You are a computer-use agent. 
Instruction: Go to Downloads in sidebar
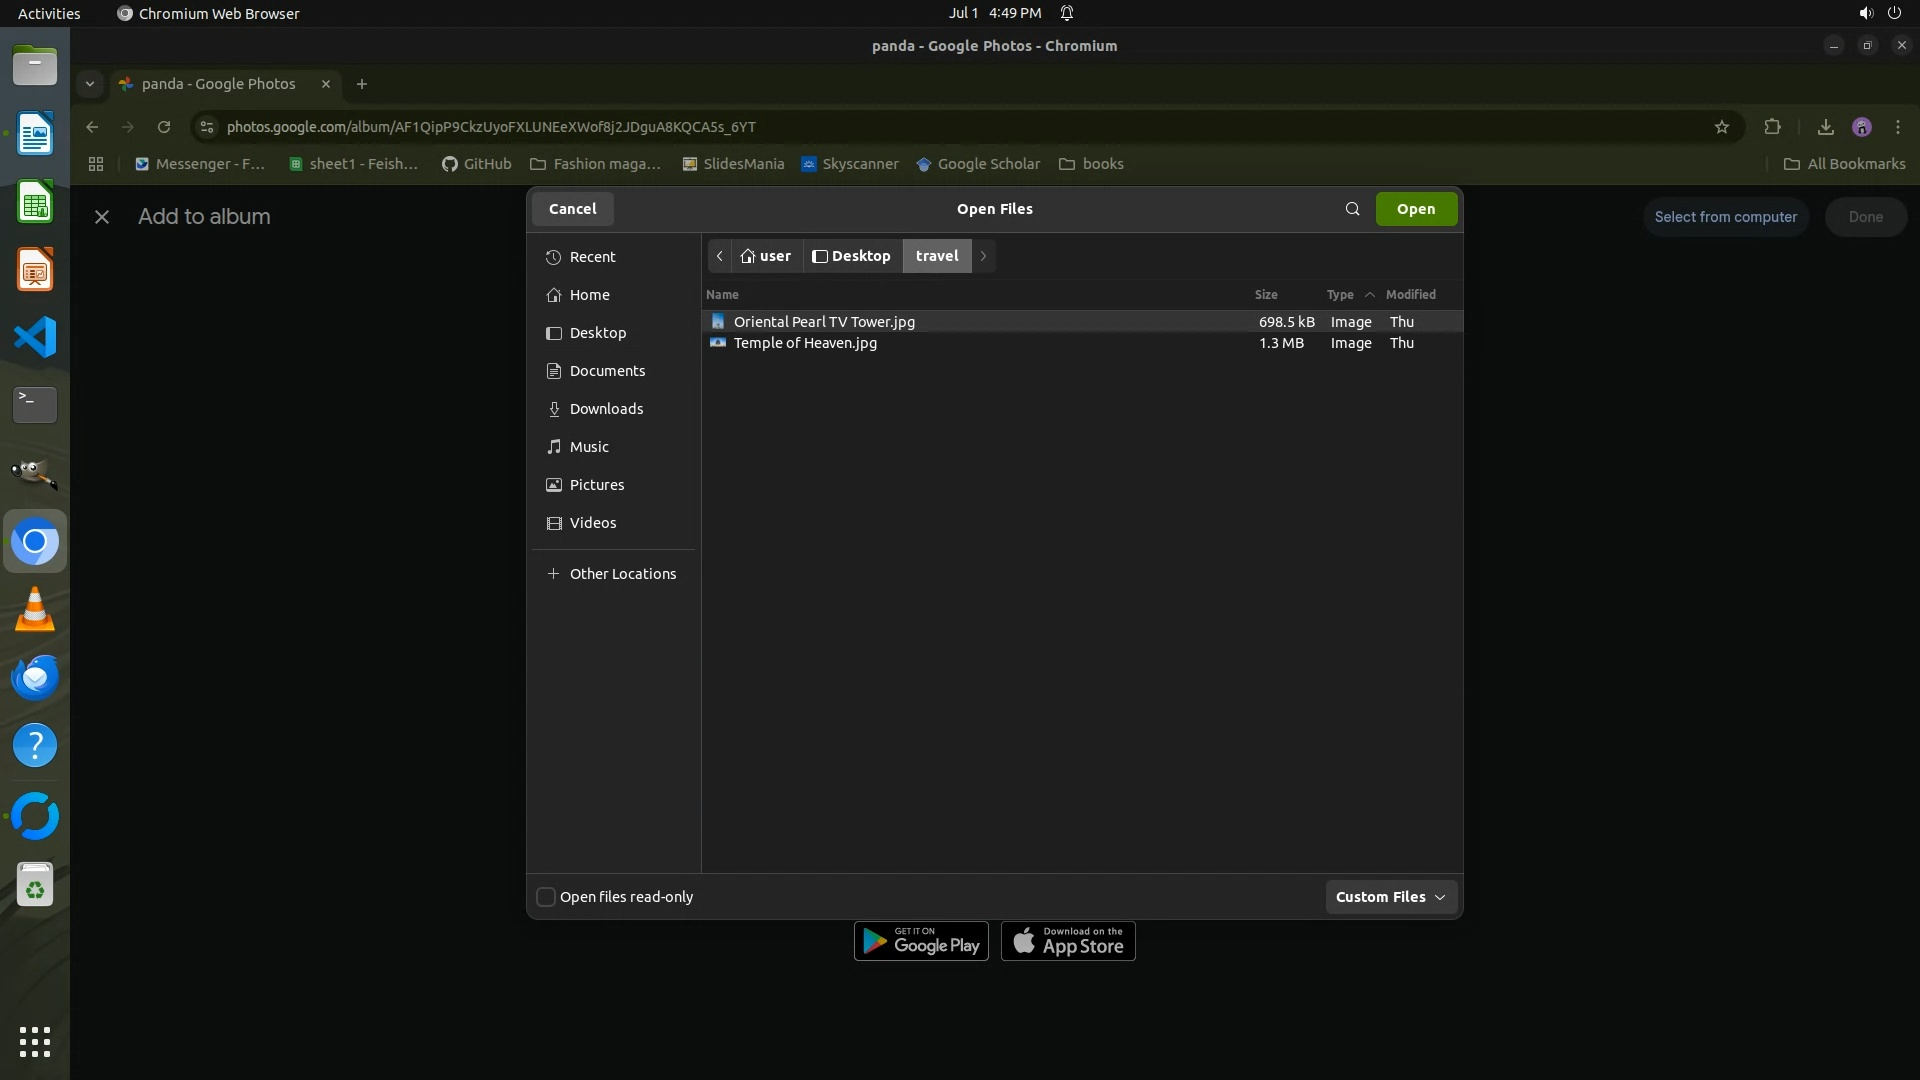606,409
